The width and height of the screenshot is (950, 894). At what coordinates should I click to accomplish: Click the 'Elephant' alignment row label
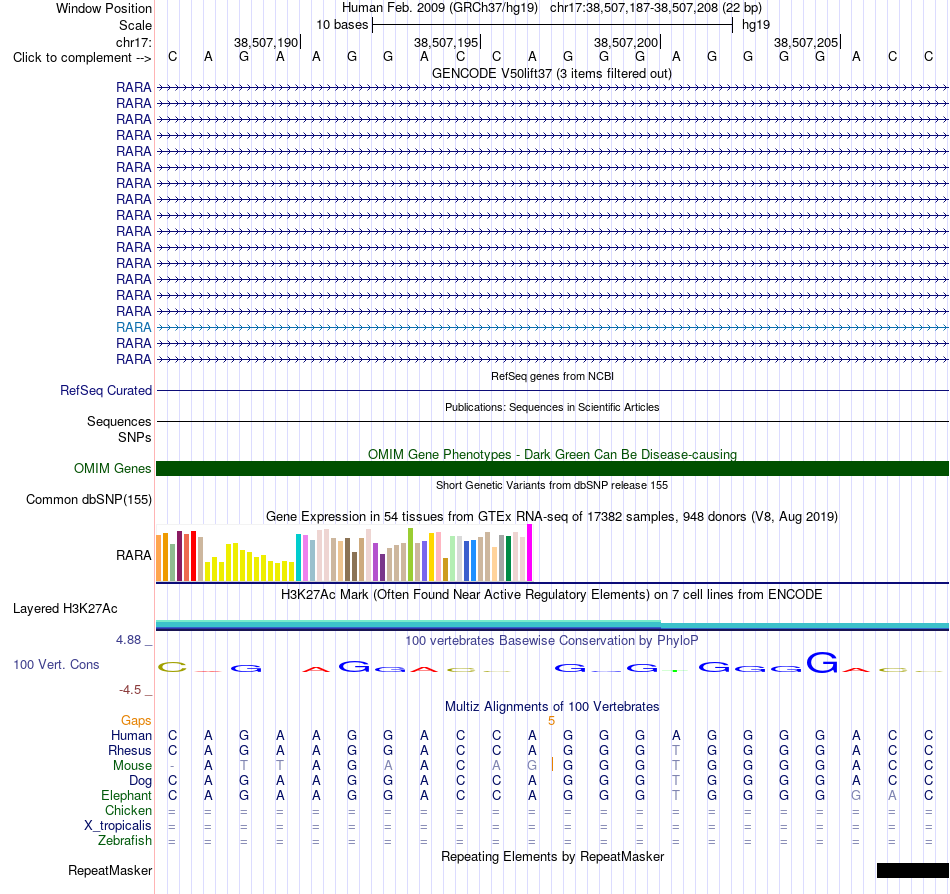click(126, 795)
